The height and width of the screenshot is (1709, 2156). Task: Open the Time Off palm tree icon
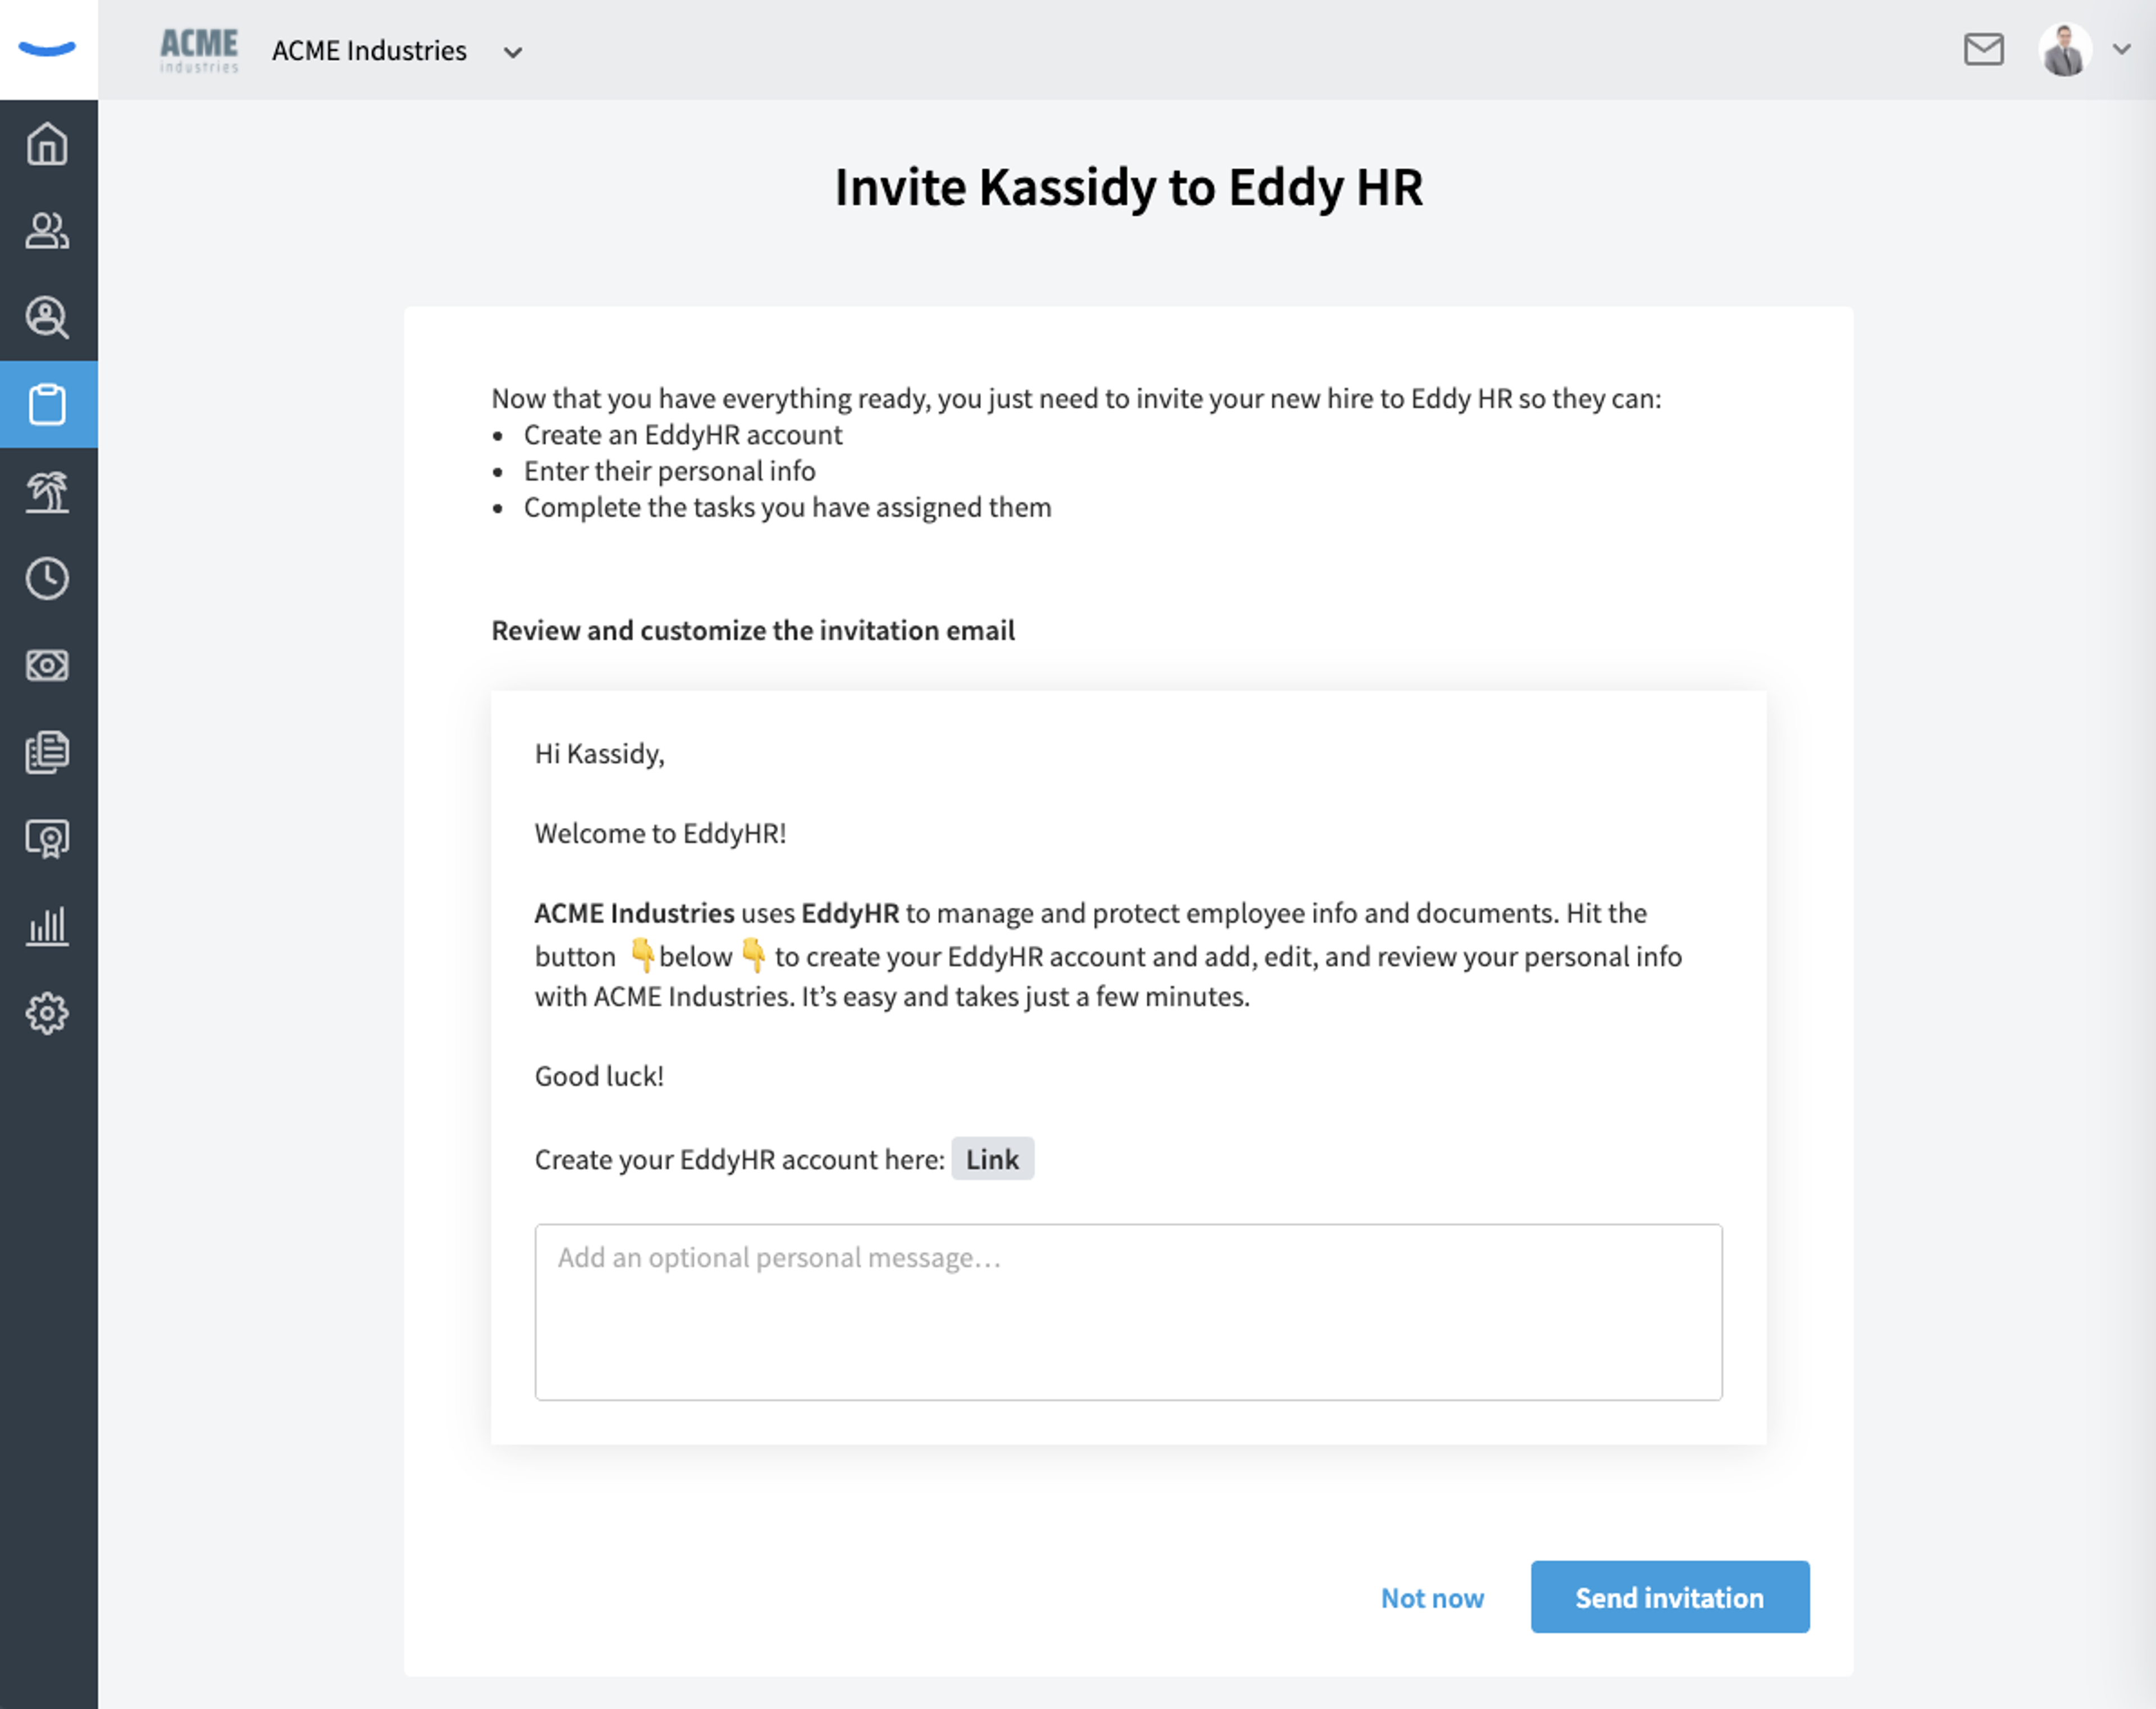pyautogui.click(x=47, y=491)
